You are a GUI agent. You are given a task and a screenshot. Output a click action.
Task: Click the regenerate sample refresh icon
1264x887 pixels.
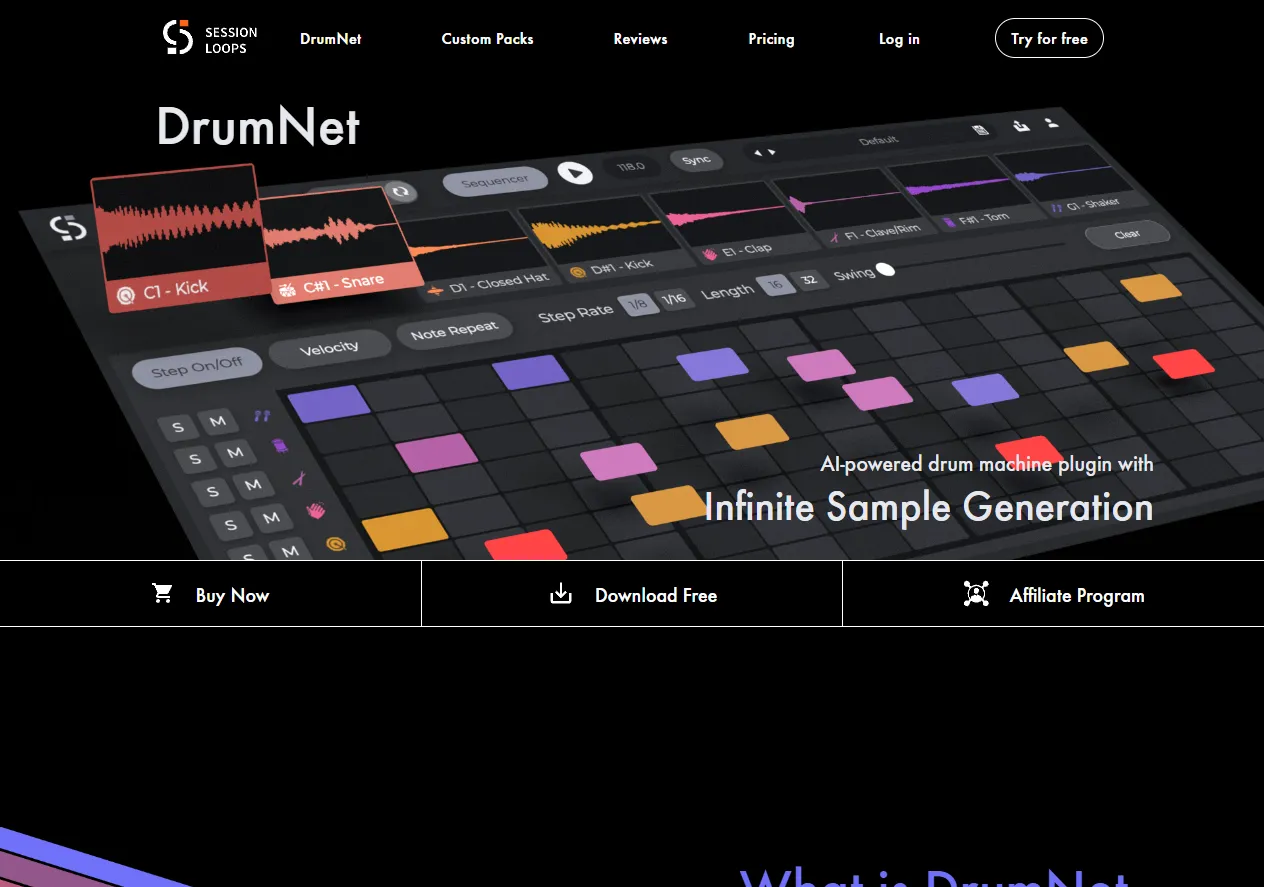pos(400,191)
